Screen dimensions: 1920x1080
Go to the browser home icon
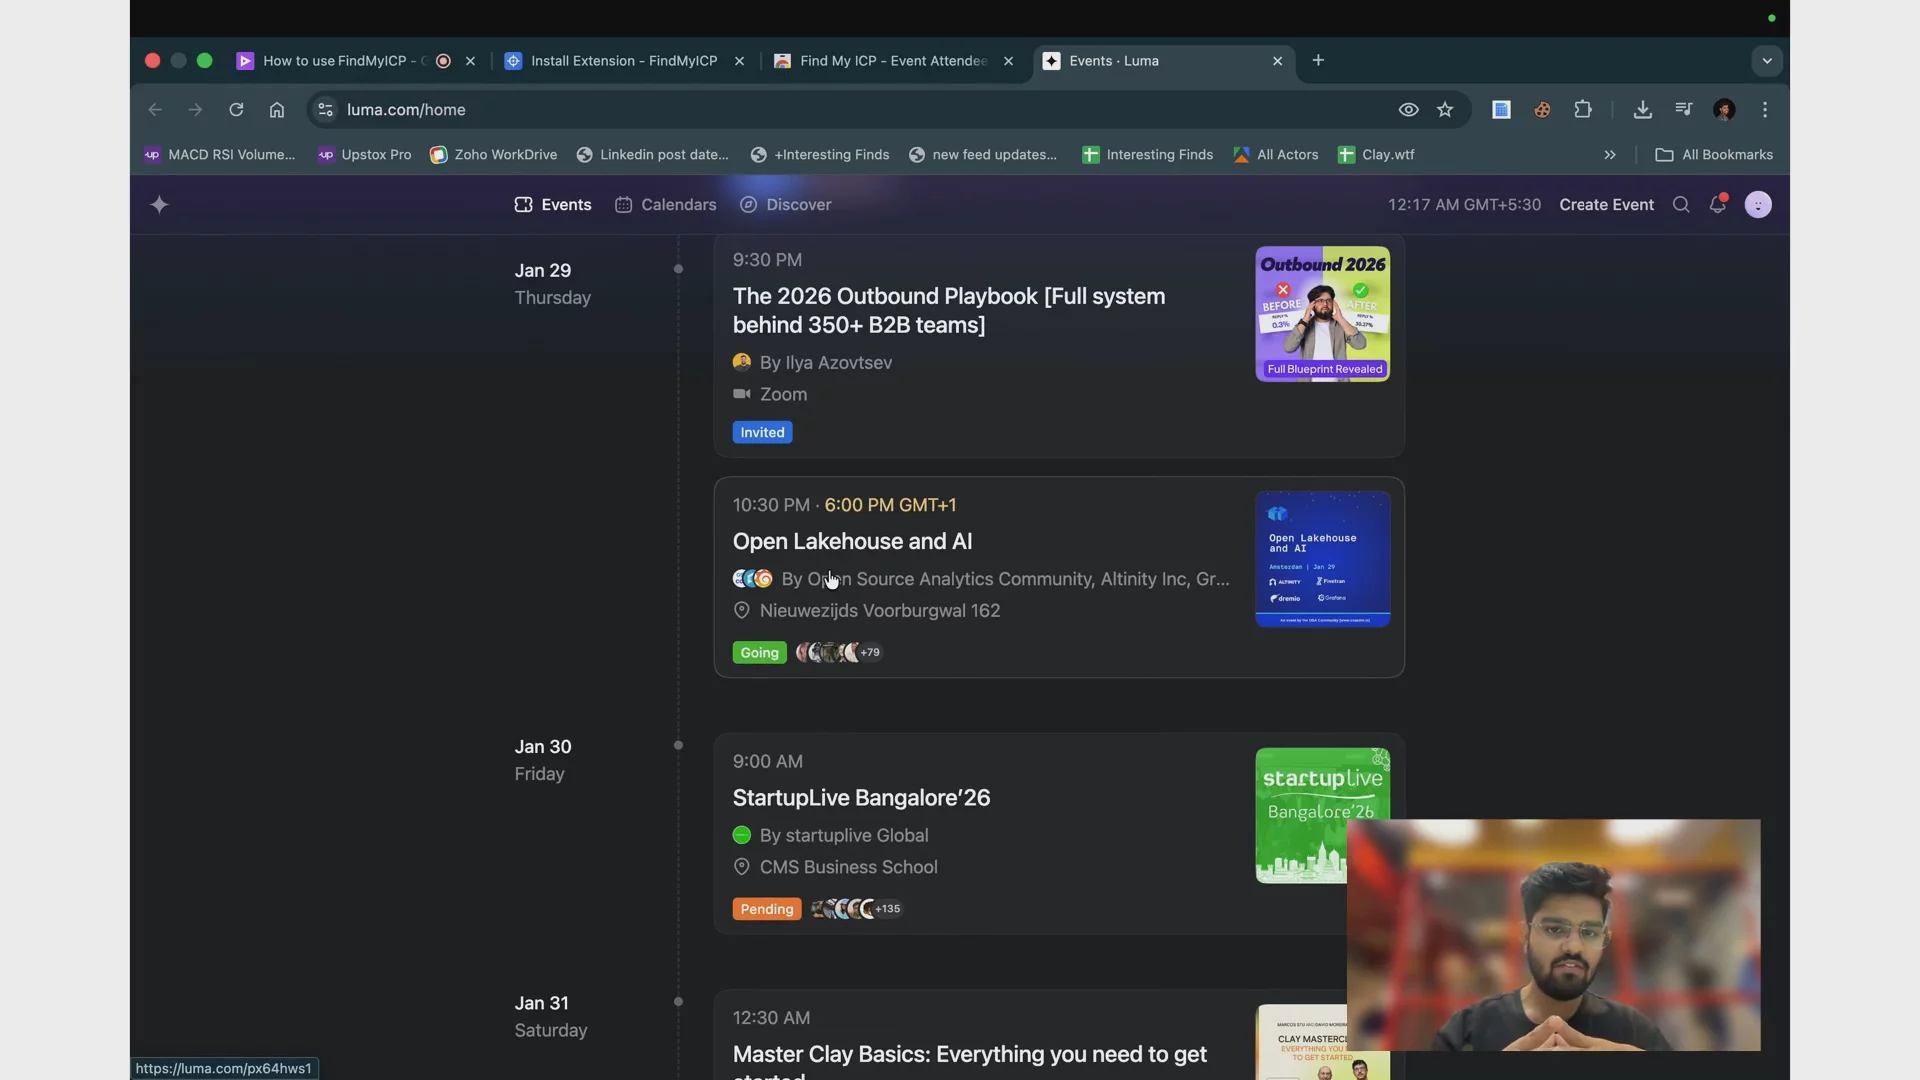[x=277, y=110]
